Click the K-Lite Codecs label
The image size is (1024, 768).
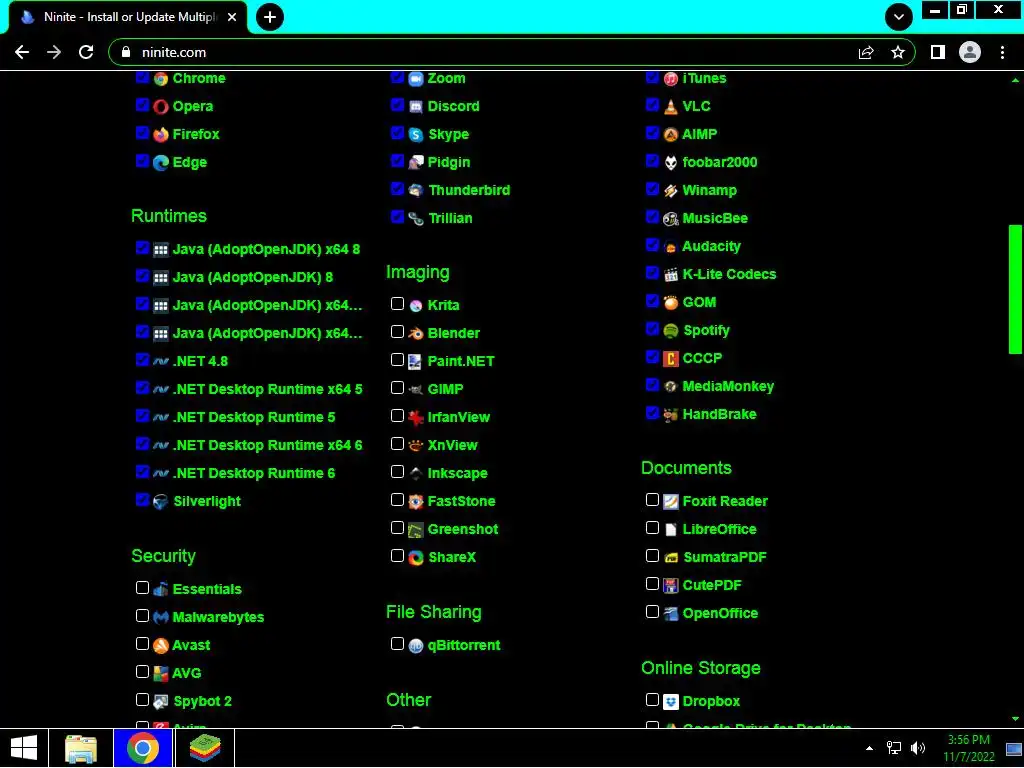729,274
